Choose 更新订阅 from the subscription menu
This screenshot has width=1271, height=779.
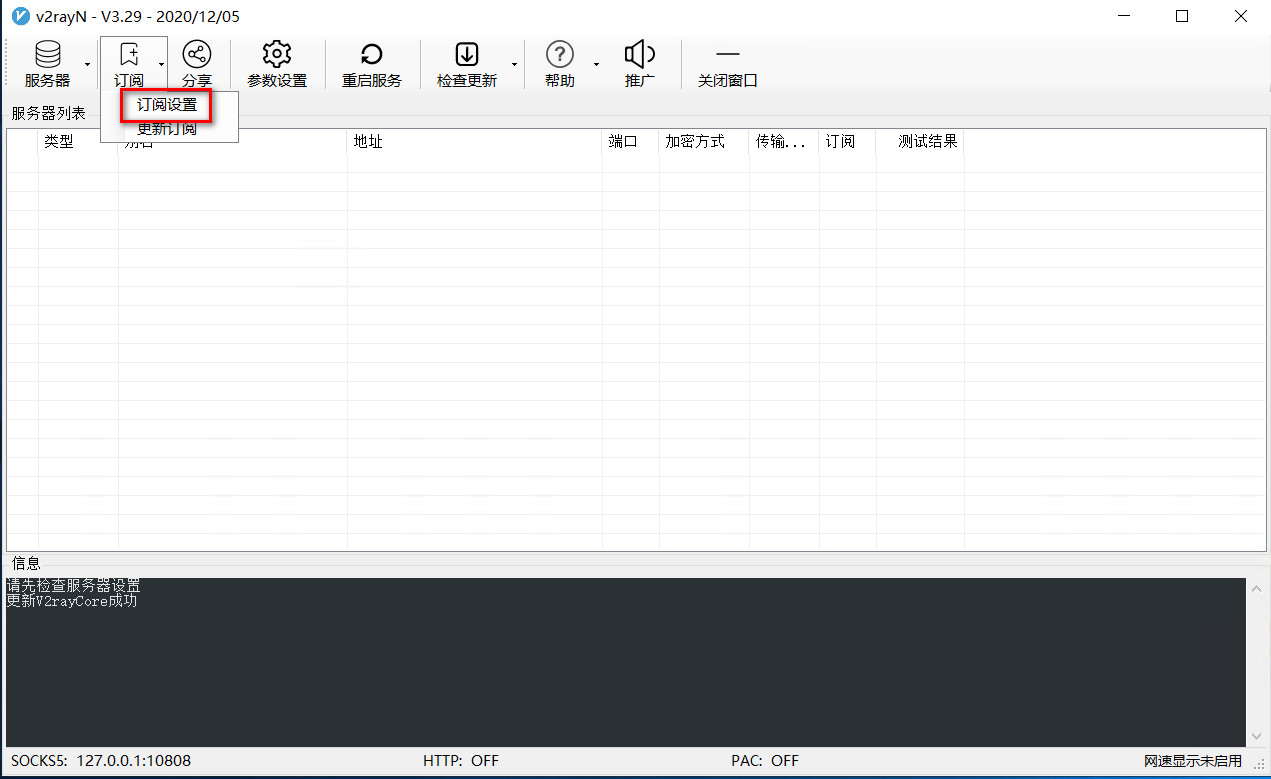click(x=167, y=129)
